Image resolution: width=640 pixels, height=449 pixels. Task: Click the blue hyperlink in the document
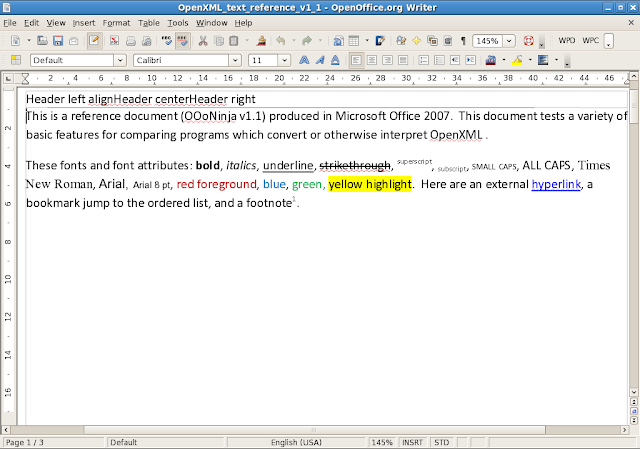[556, 184]
